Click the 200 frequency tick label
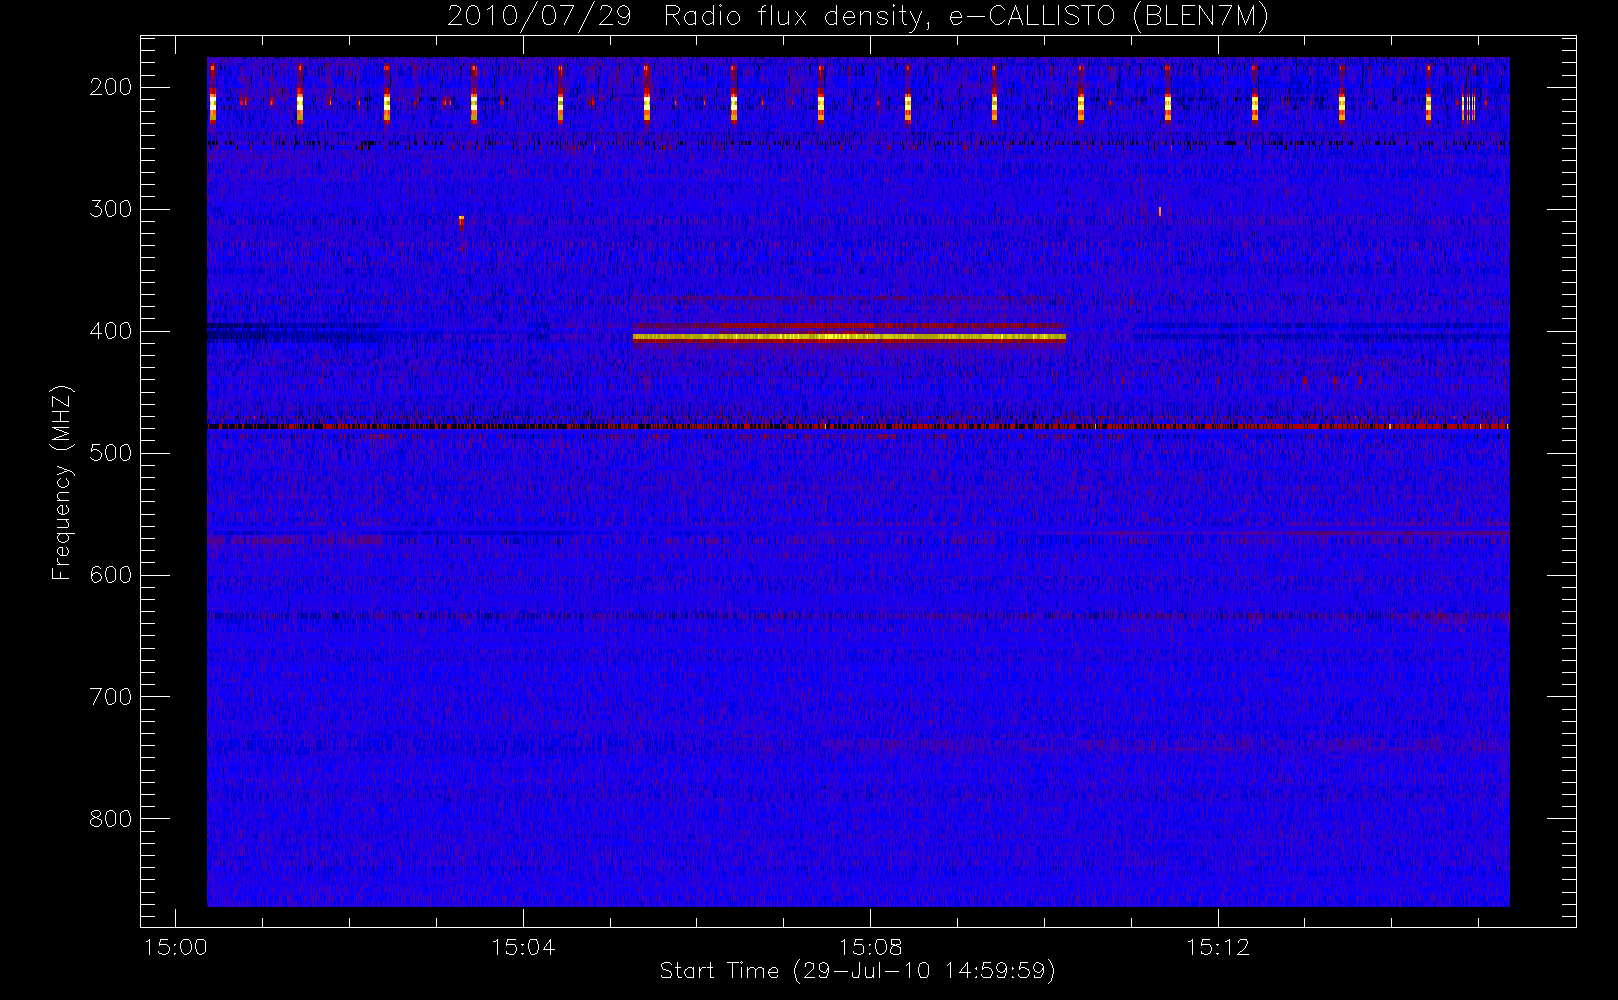Image resolution: width=1618 pixels, height=1000 pixels. [111, 87]
